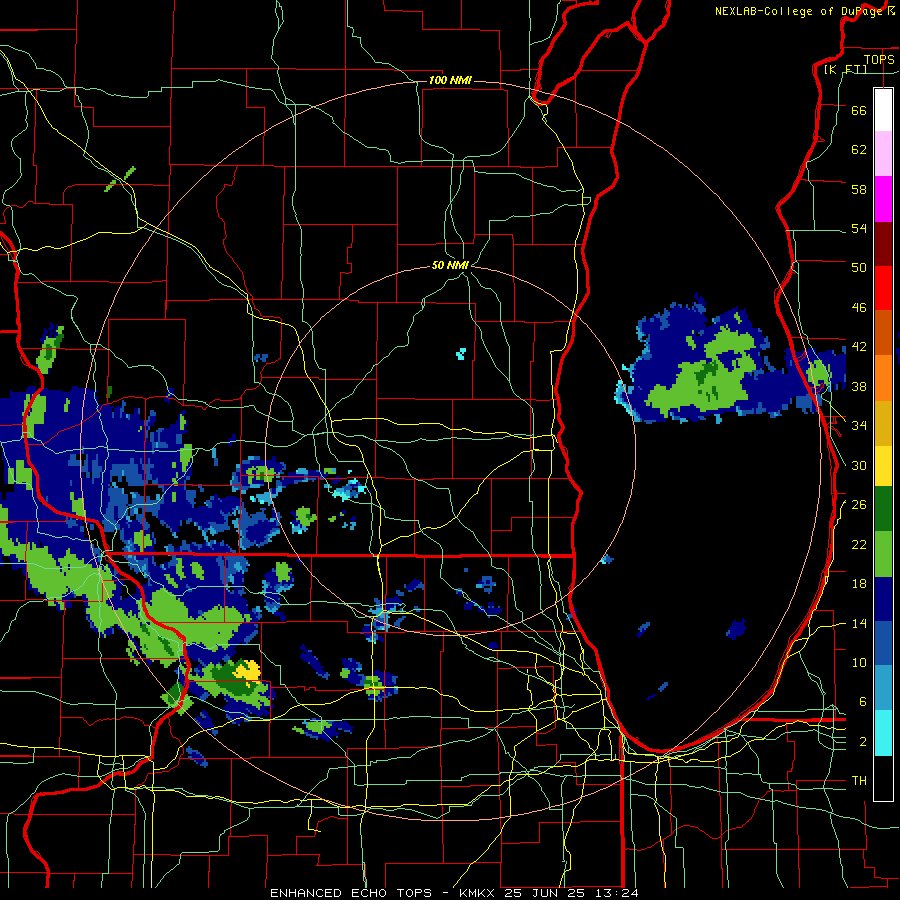Click the dark orange legend swatch
900x900 pixels.
coord(883,332)
